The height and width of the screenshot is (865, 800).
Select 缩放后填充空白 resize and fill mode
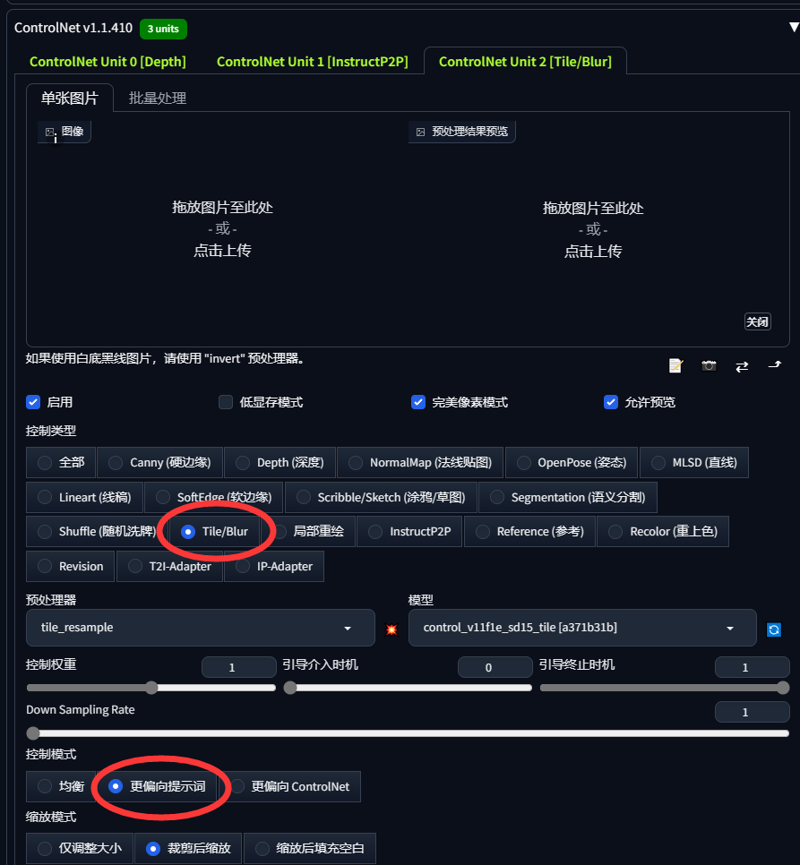(310, 848)
